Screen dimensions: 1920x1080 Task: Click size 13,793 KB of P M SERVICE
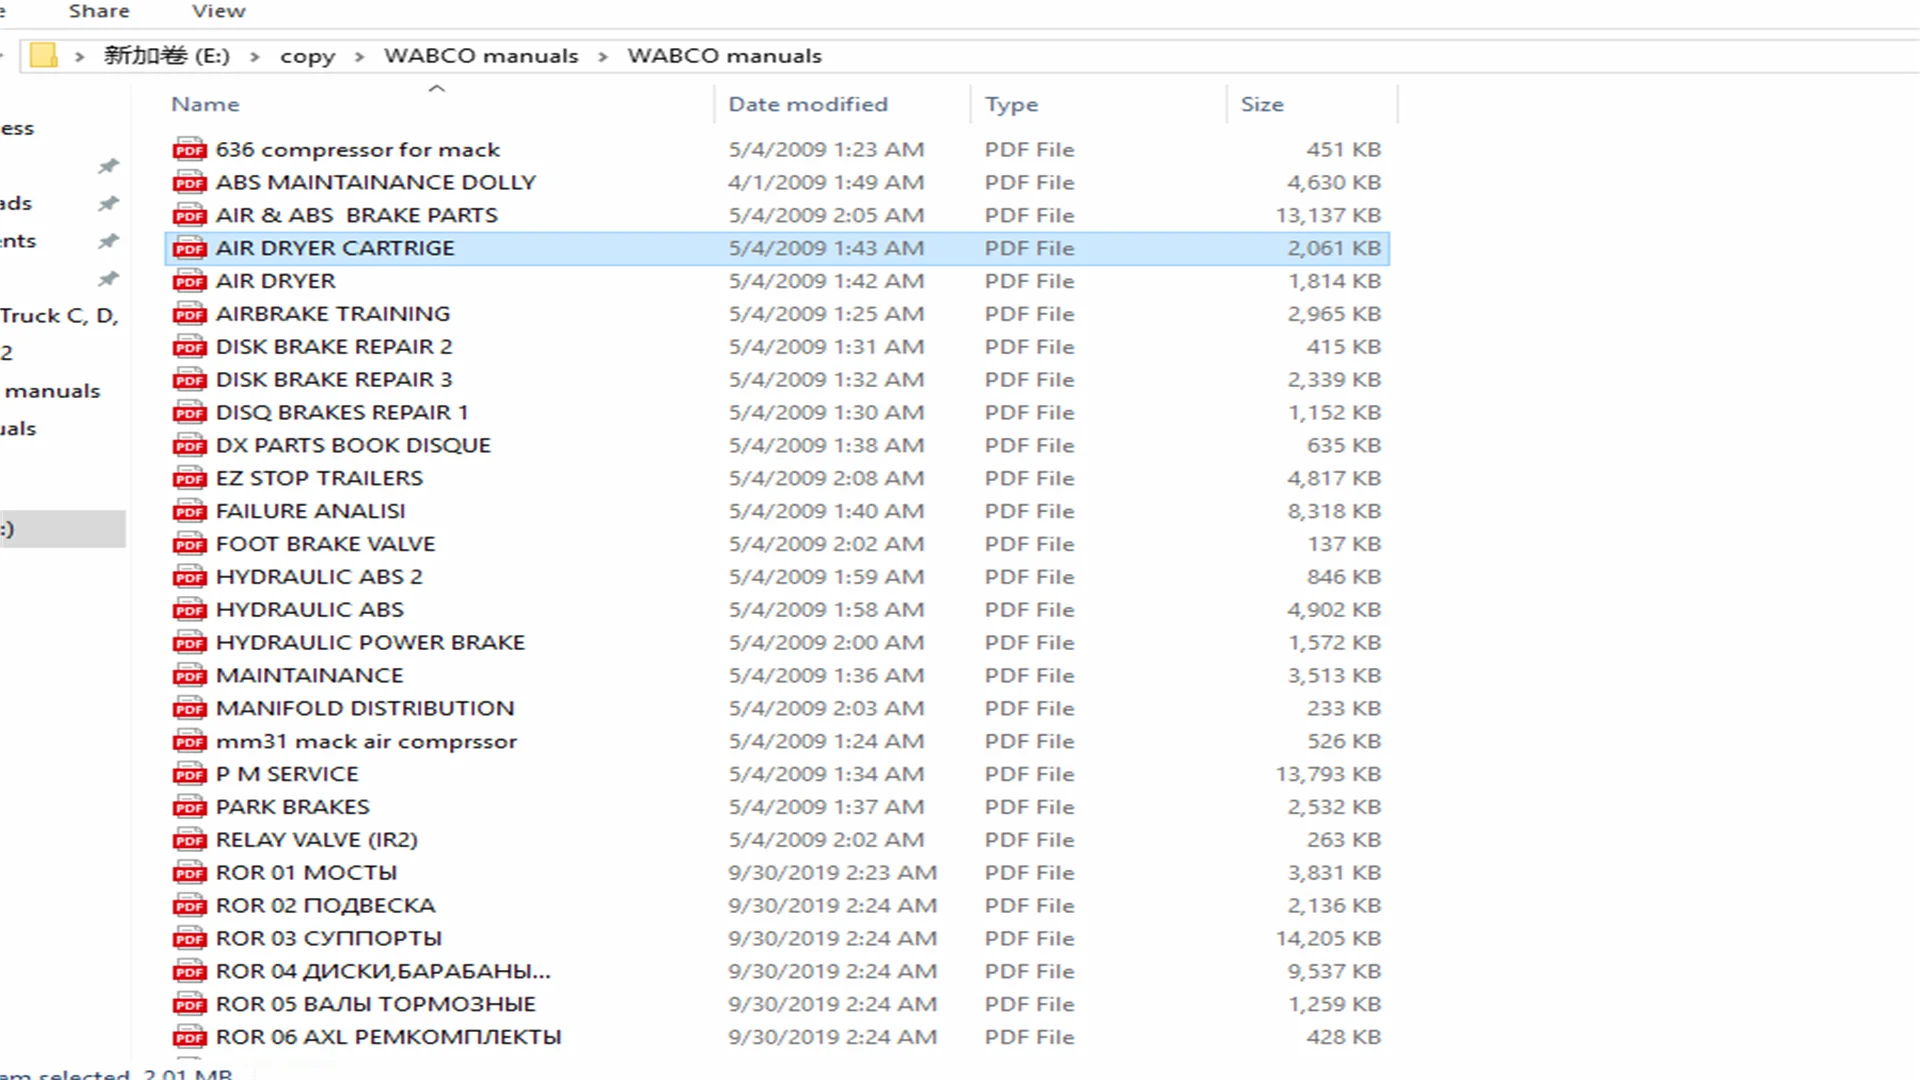(1328, 775)
